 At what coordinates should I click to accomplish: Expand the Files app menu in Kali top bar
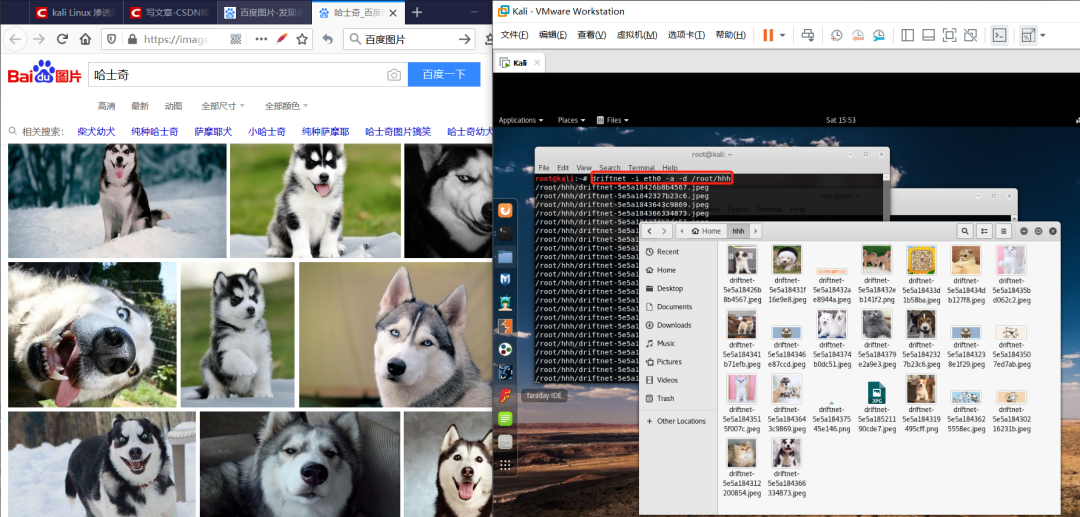click(612, 120)
